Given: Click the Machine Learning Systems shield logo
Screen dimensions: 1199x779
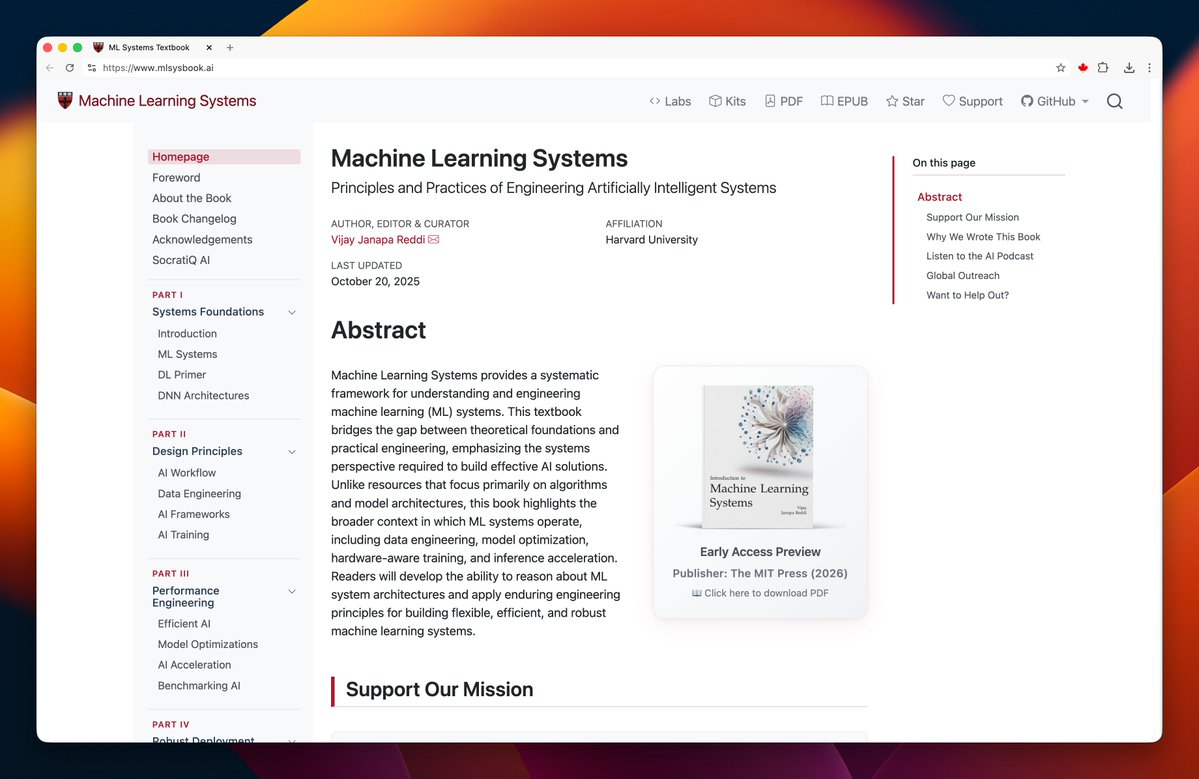Looking at the screenshot, I should [64, 100].
